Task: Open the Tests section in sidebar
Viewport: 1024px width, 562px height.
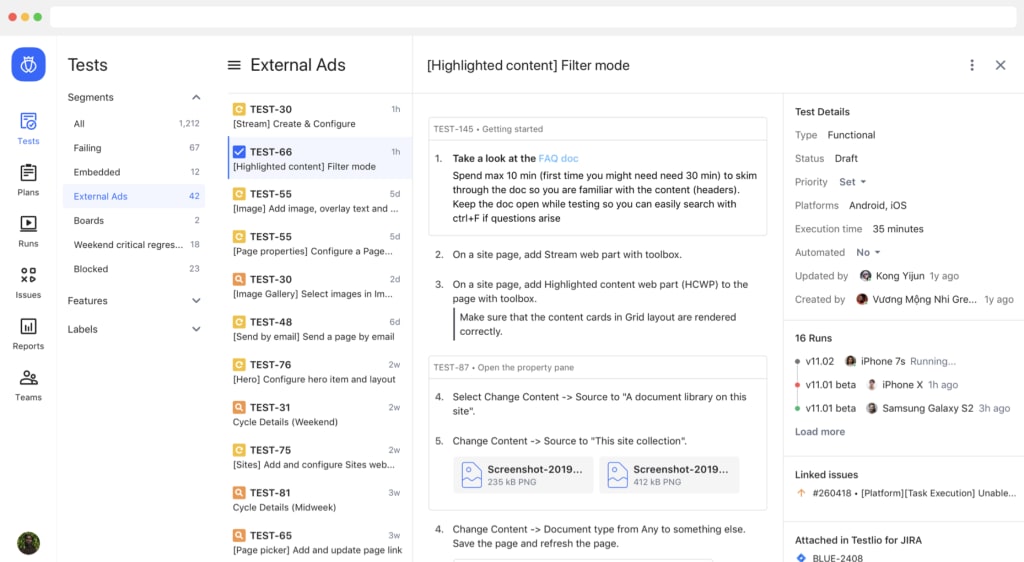Action: coord(28,127)
